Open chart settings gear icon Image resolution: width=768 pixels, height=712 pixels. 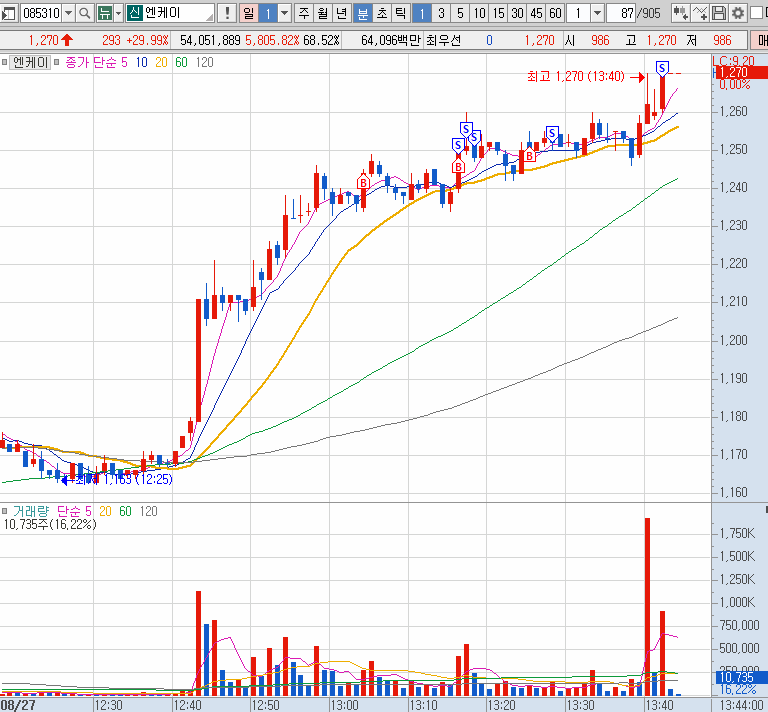coord(738,14)
